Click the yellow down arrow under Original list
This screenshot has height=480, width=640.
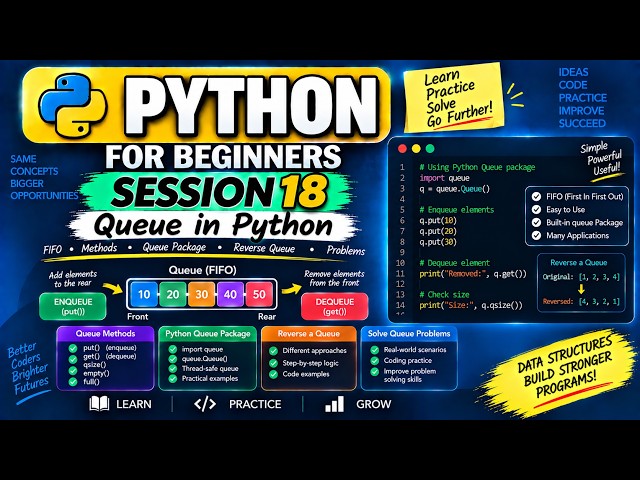581,289
